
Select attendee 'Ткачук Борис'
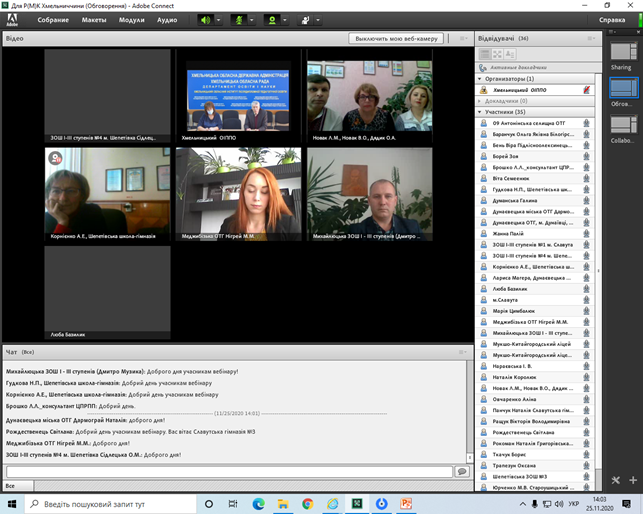coord(535,455)
